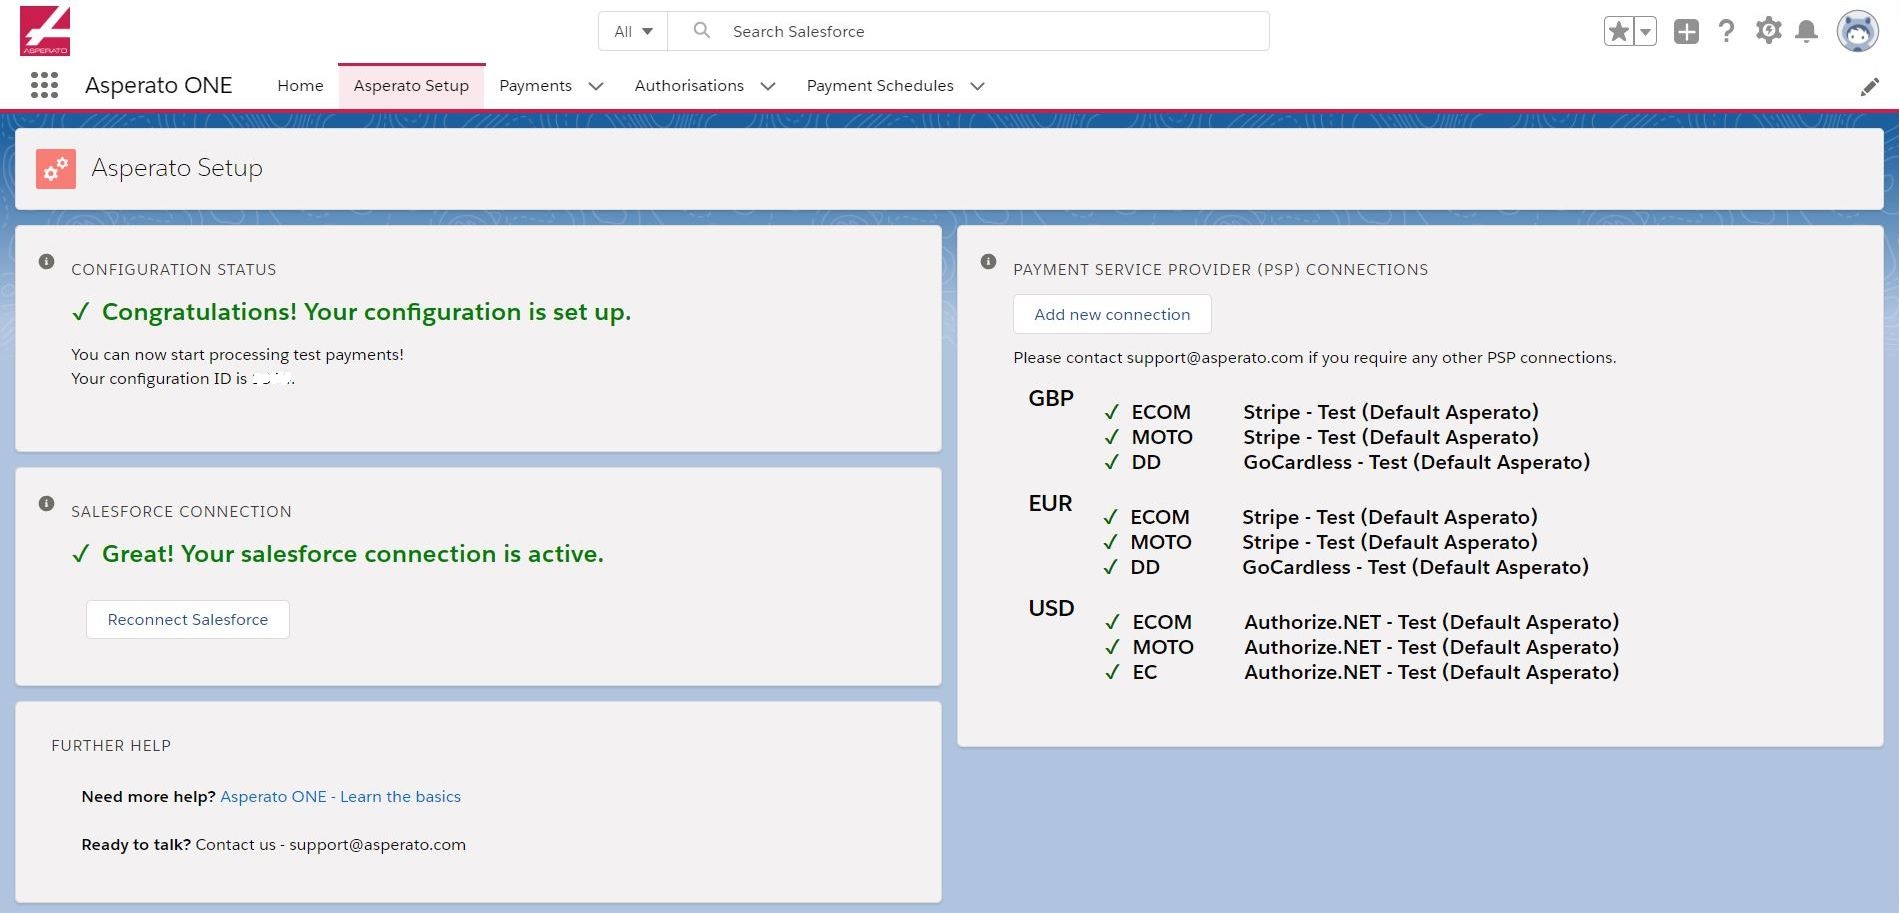The width and height of the screenshot is (1899, 913).
Task: Click the Asperato Setup header gears icon
Action: [x=56, y=169]
